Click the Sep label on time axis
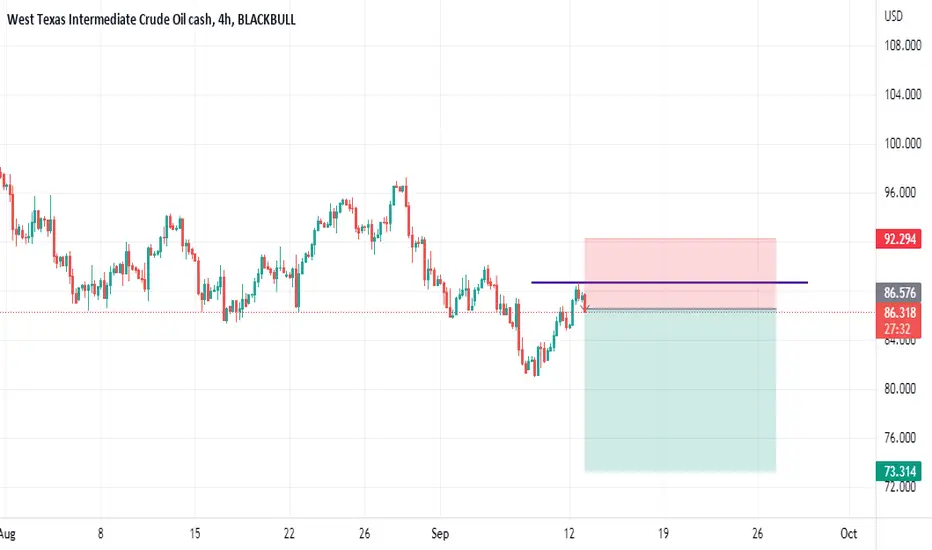The height and width of the screenshot is (550, 932). click(x=440, y=533)
